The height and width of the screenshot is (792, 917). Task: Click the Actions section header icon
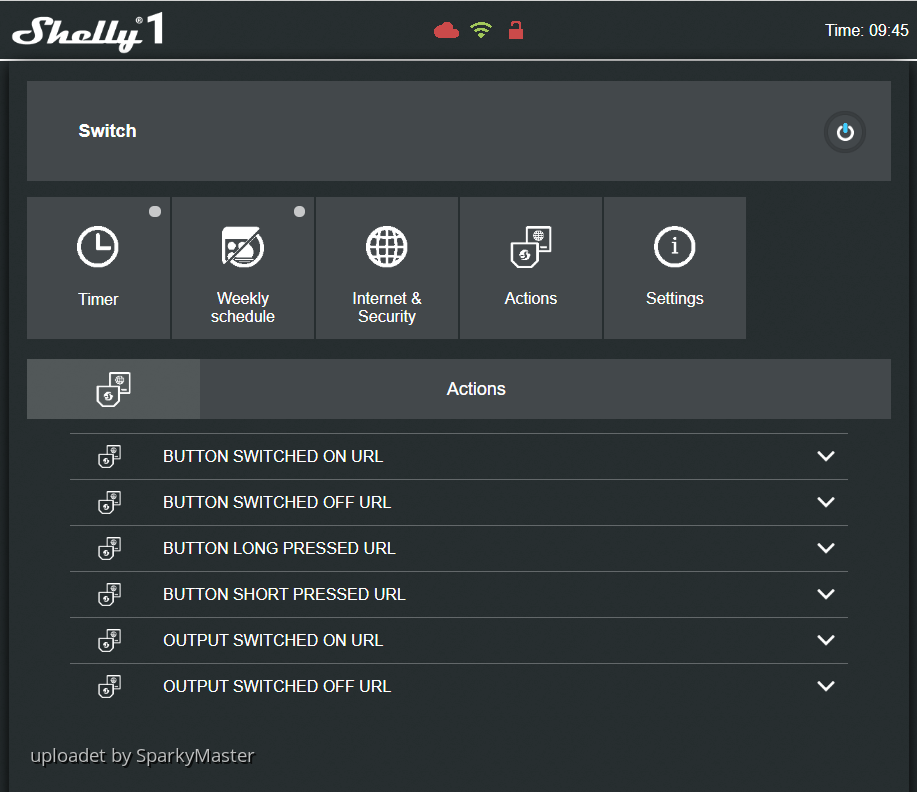pos(114,389)
